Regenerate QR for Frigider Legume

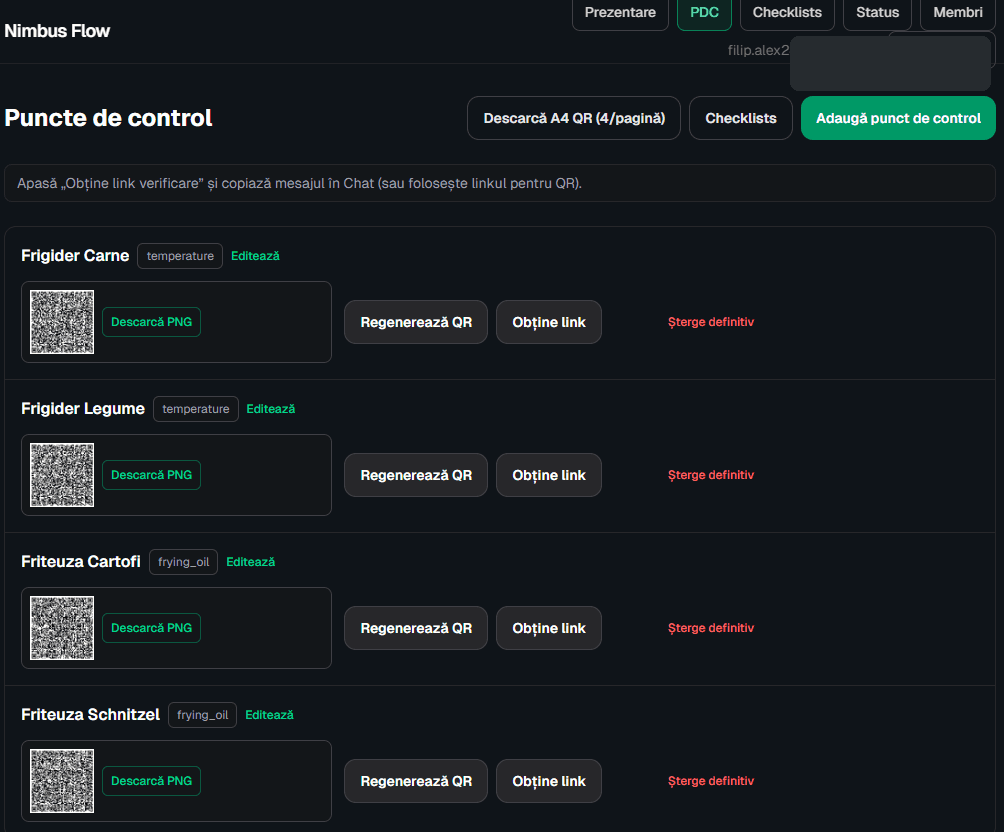coord(416,475)
